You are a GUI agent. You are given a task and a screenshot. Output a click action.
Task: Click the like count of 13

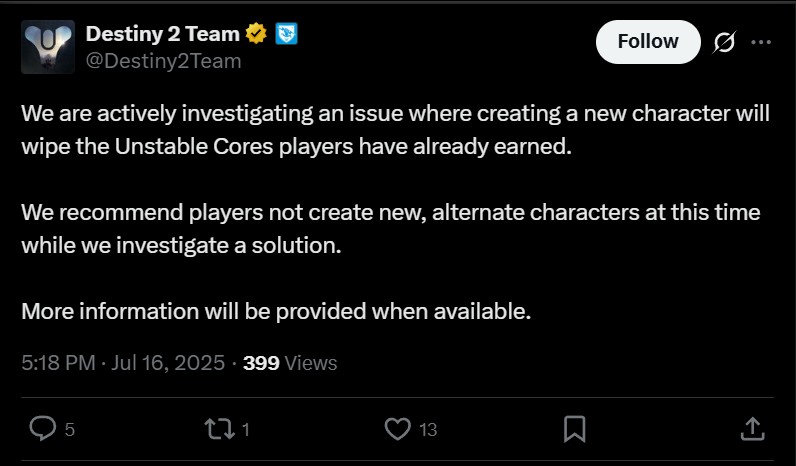[428, 430]
